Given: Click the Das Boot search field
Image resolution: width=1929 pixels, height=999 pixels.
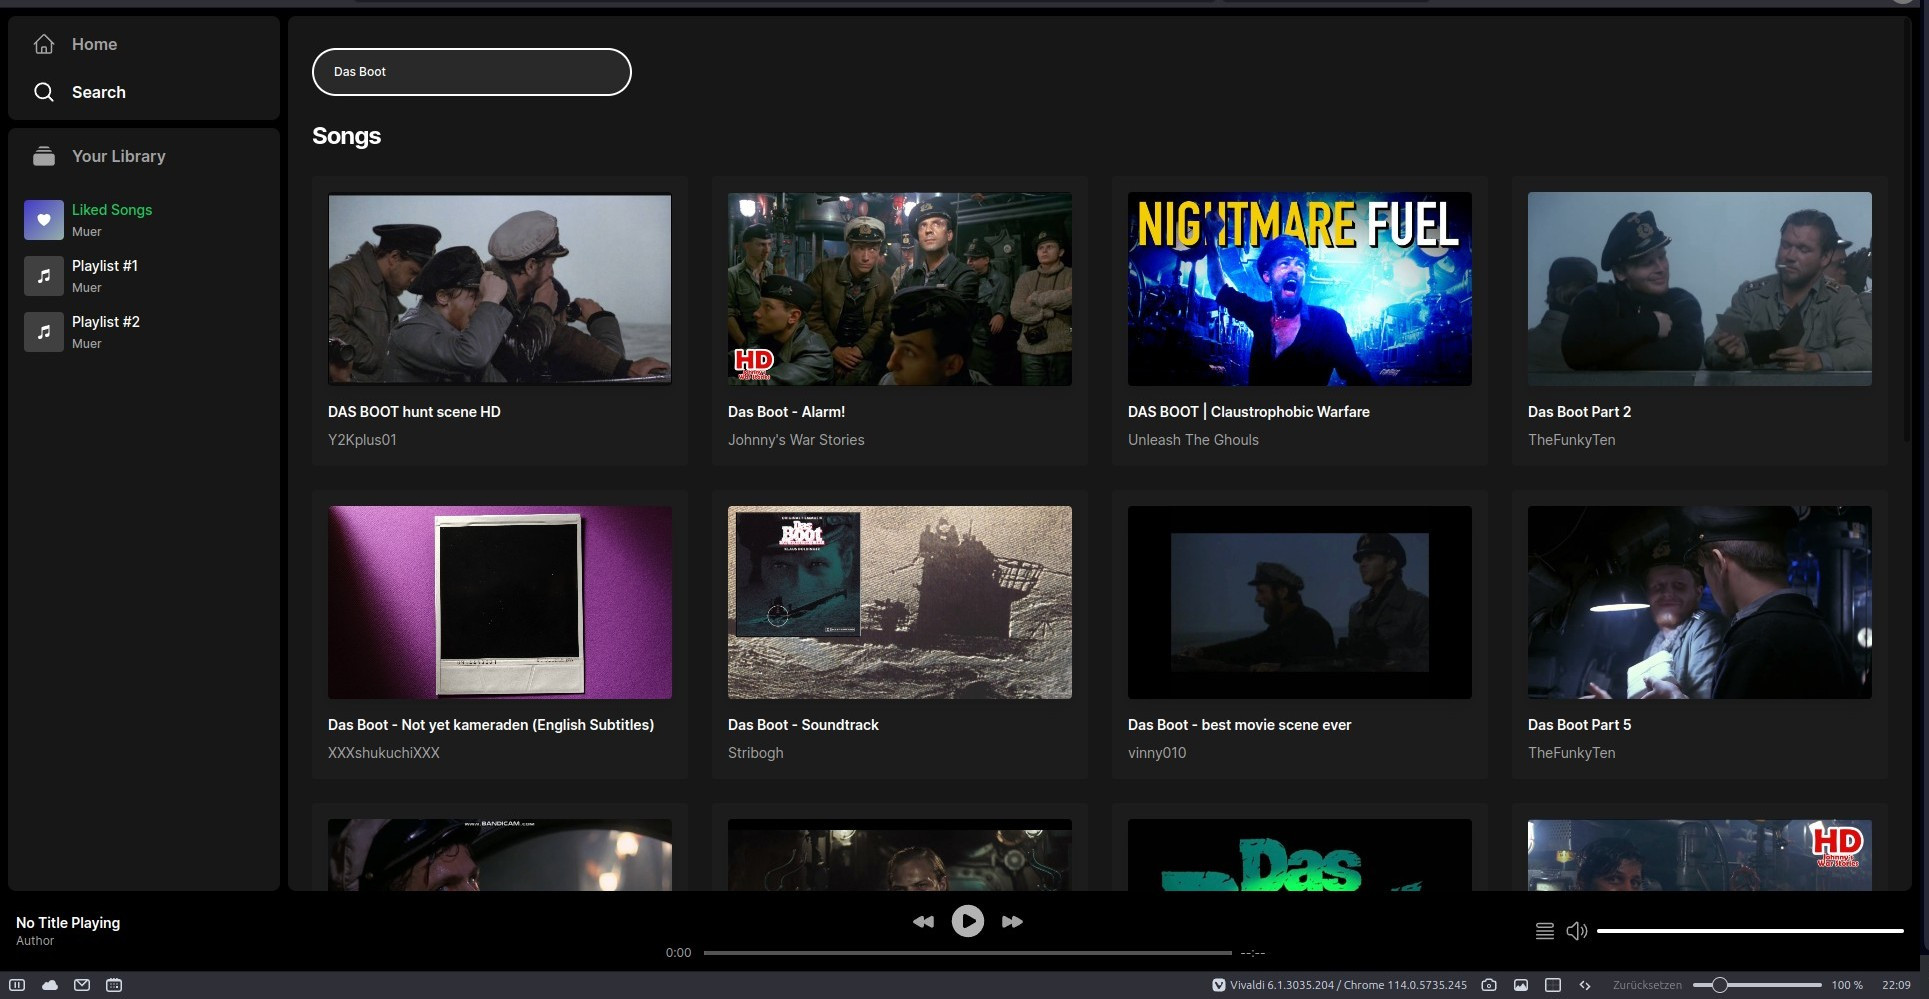Looking at the screenshot, I should (472, 72).
